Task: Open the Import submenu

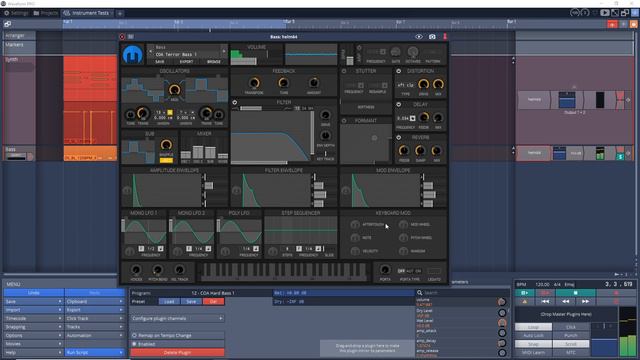Action: click(33, 310)
